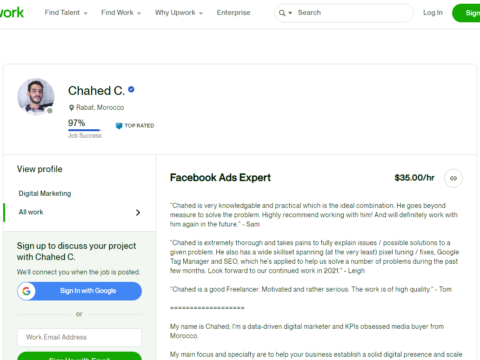Click the Top Rated badge icon
This screenshot has width=480, height=360.
tap(119, 126)
